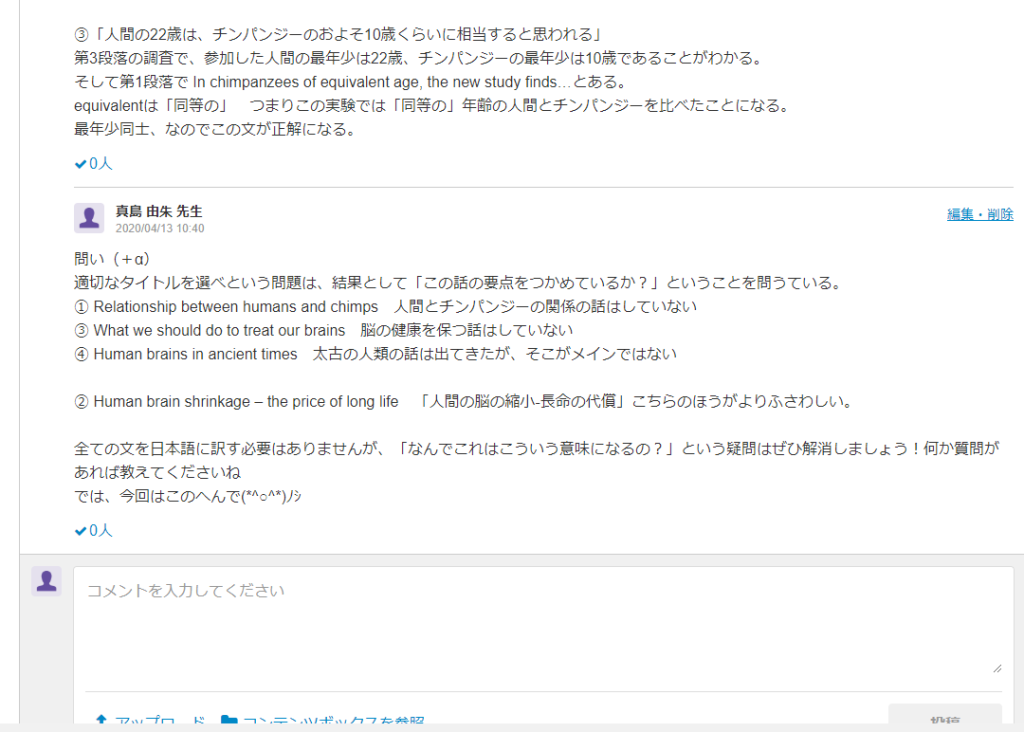Open the 編集・削除 link
The height and width of the screenshot is (732, 1024).
pyautogui.click(x=980, y=214)
